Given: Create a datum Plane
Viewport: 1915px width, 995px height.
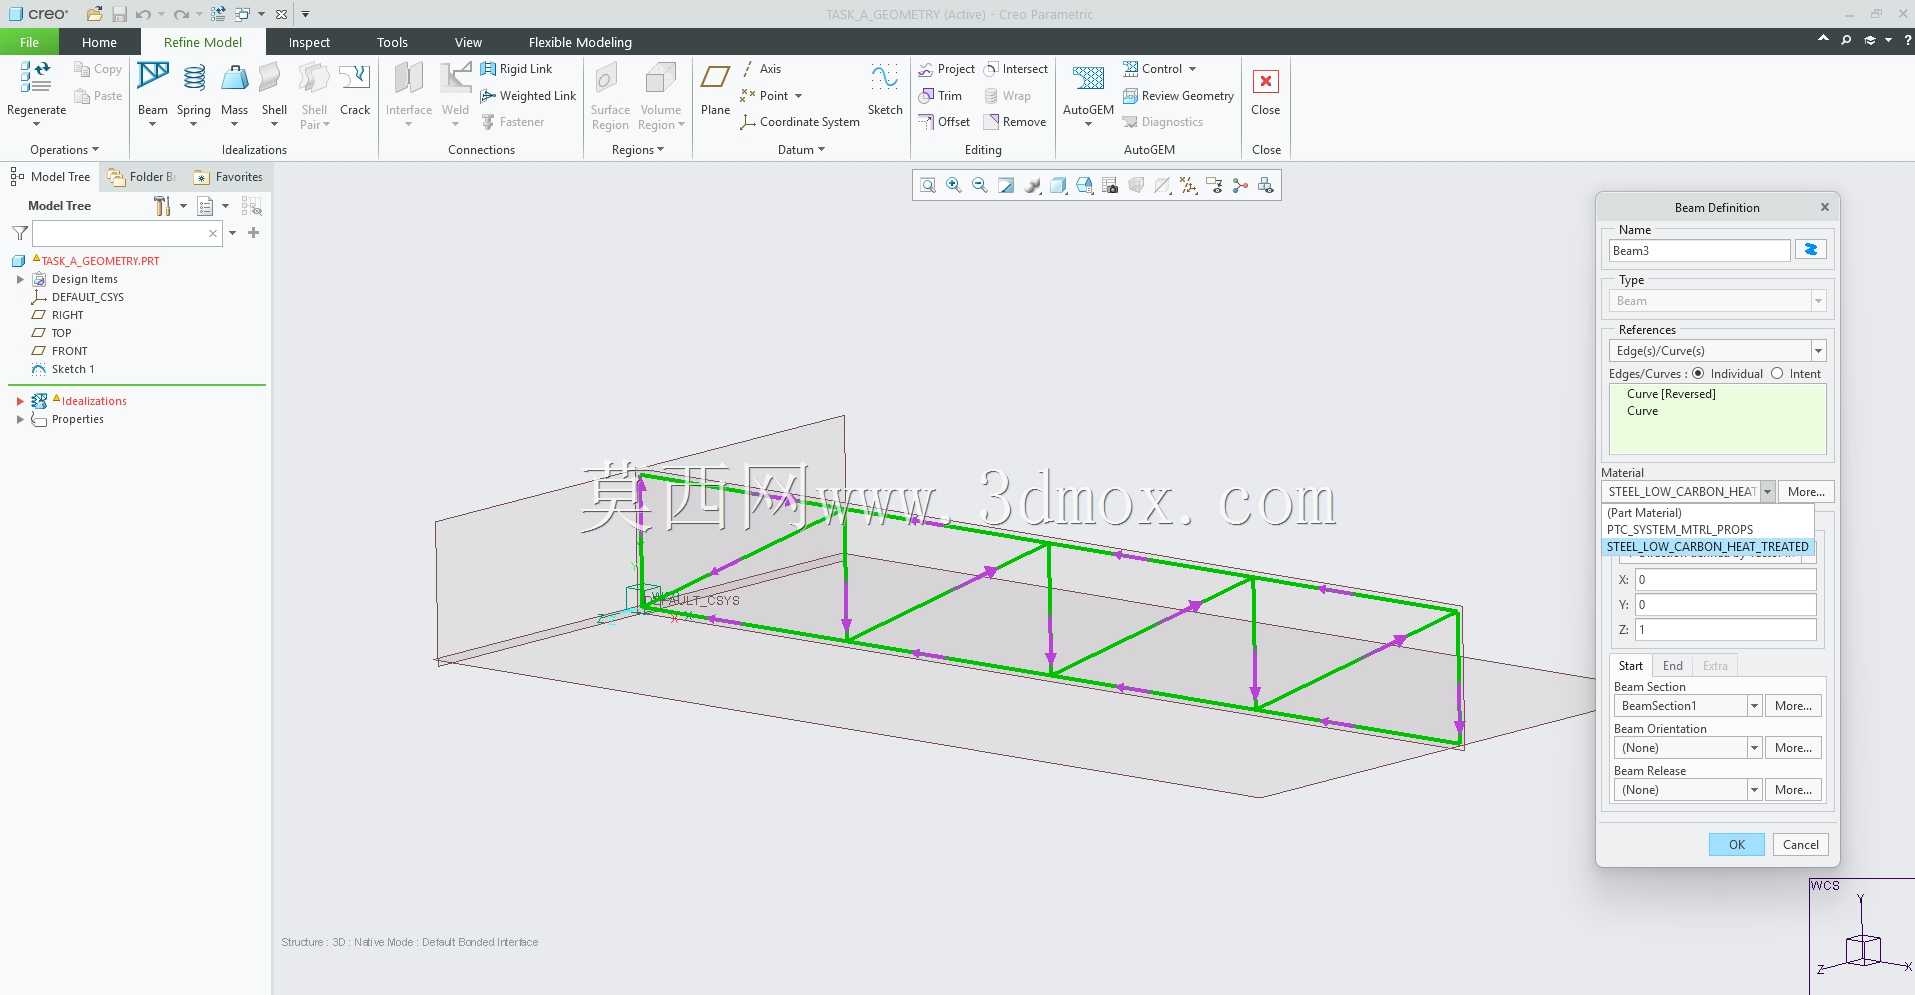Looking at the screenshot, I should 715,87.
